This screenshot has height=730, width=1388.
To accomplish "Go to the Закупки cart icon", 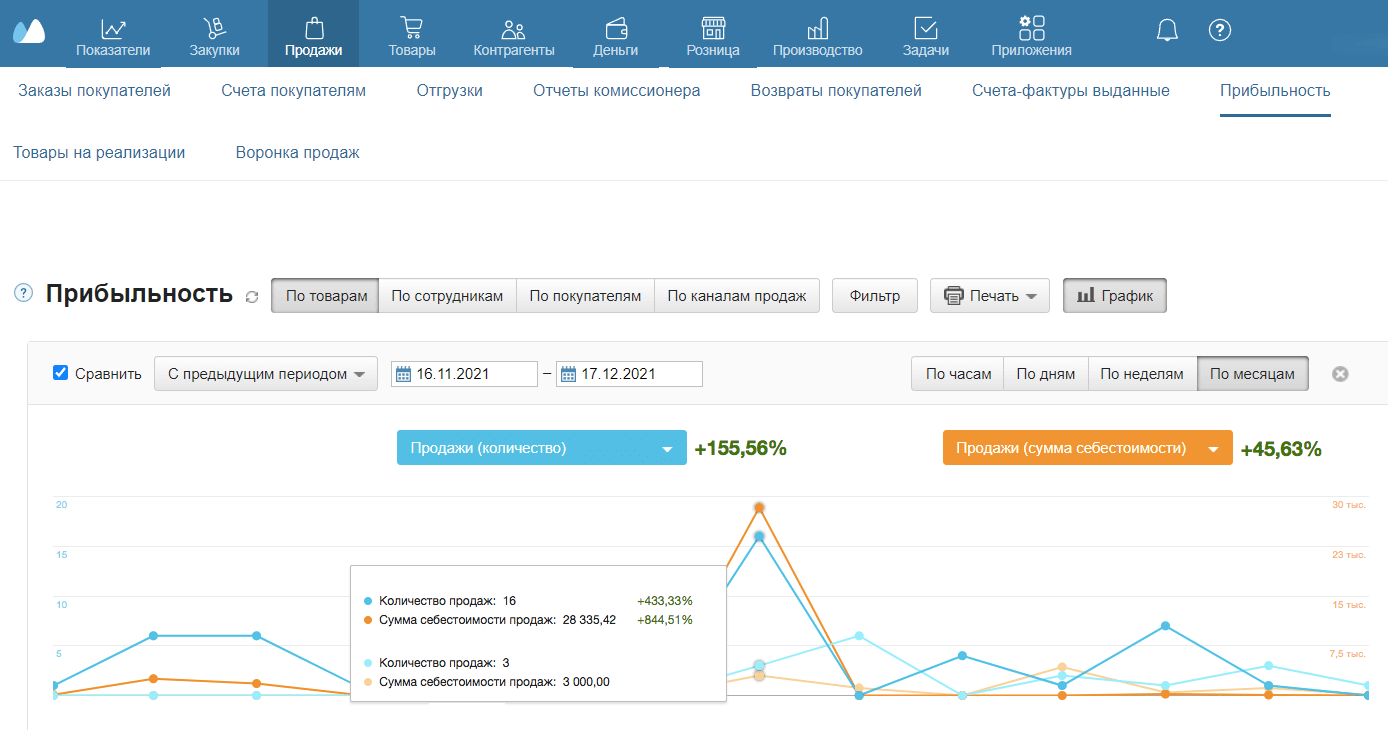I will [214, 28].
